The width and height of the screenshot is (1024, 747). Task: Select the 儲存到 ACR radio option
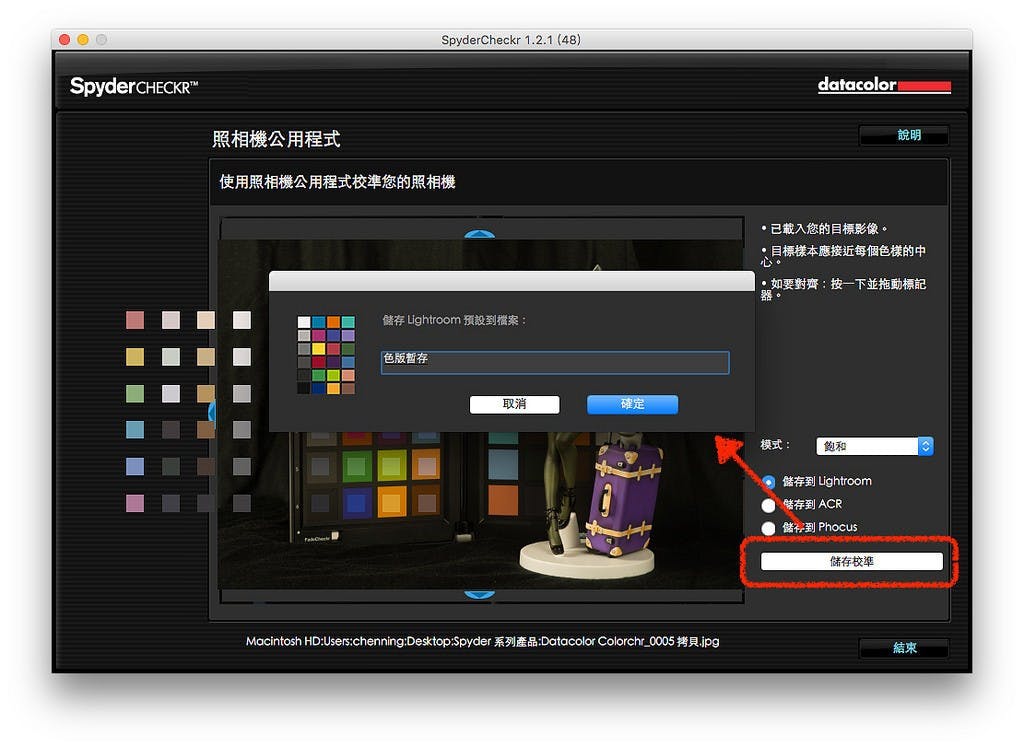(769, 505)
